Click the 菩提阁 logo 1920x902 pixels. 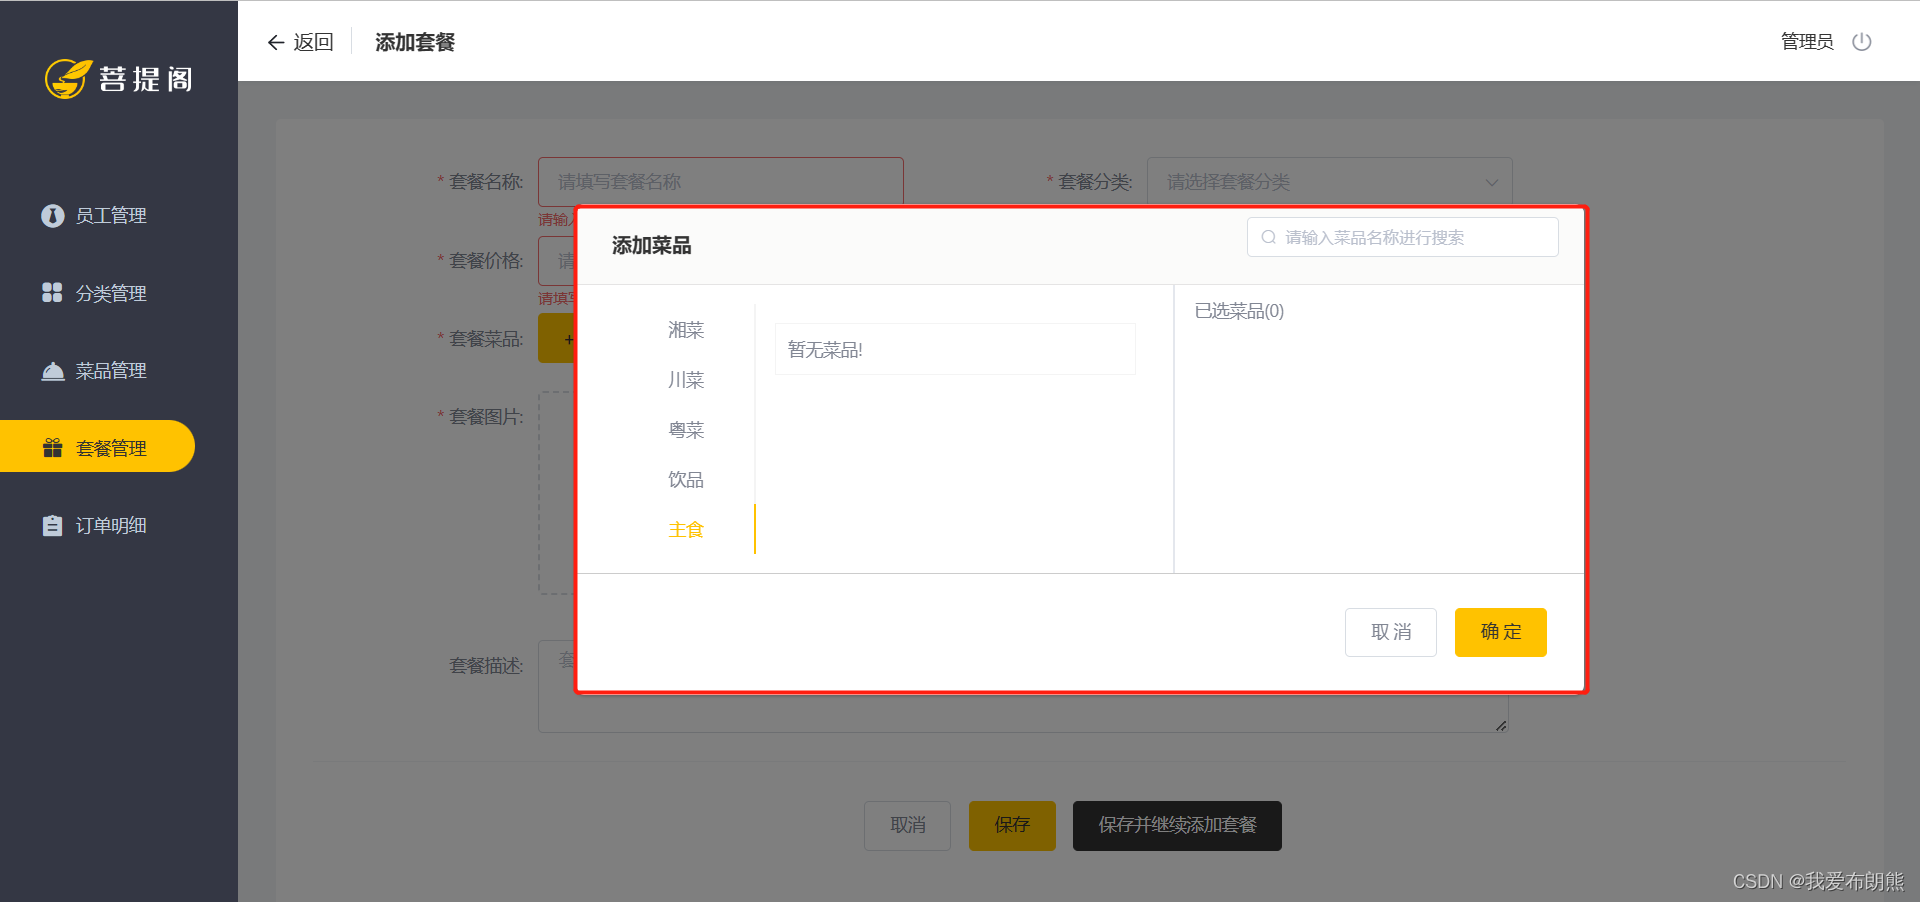[119, 79]
